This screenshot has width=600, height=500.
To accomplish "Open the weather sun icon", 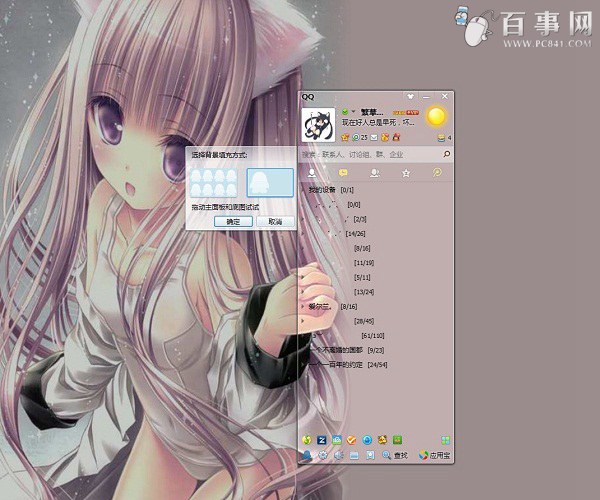I will [435, 117].
